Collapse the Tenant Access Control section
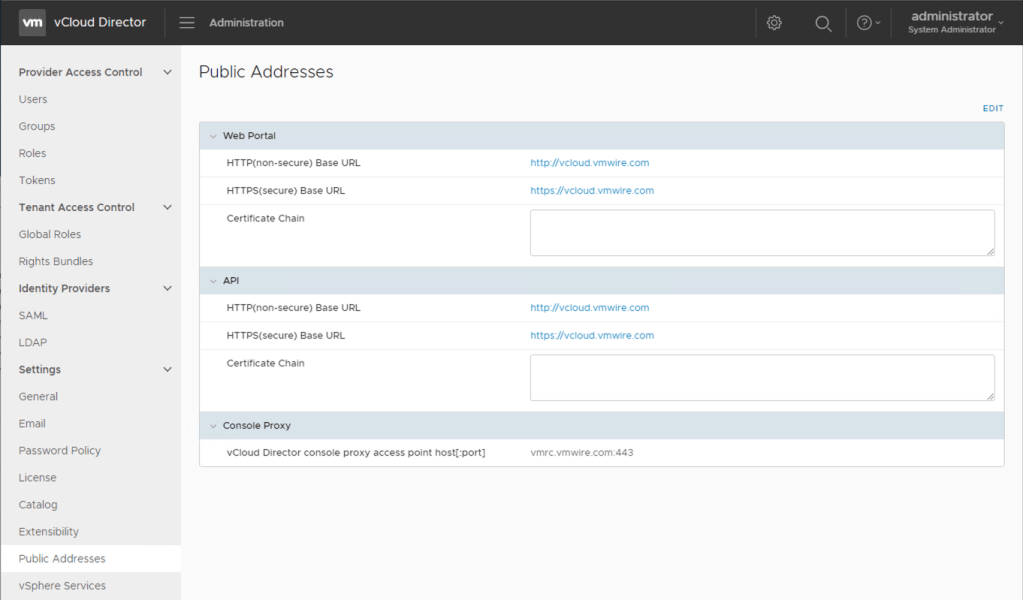The width and height of the screenshot is (1023, 600). click(x=167, y=207)
